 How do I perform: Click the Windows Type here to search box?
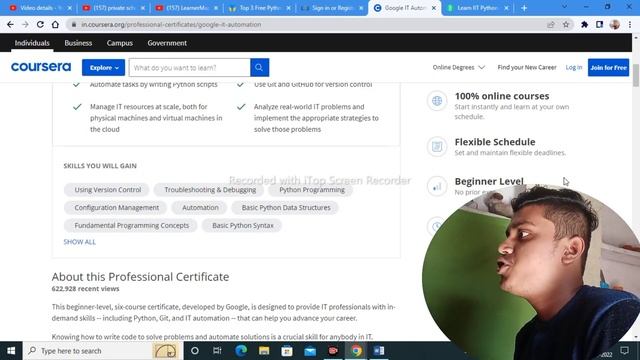102,351
